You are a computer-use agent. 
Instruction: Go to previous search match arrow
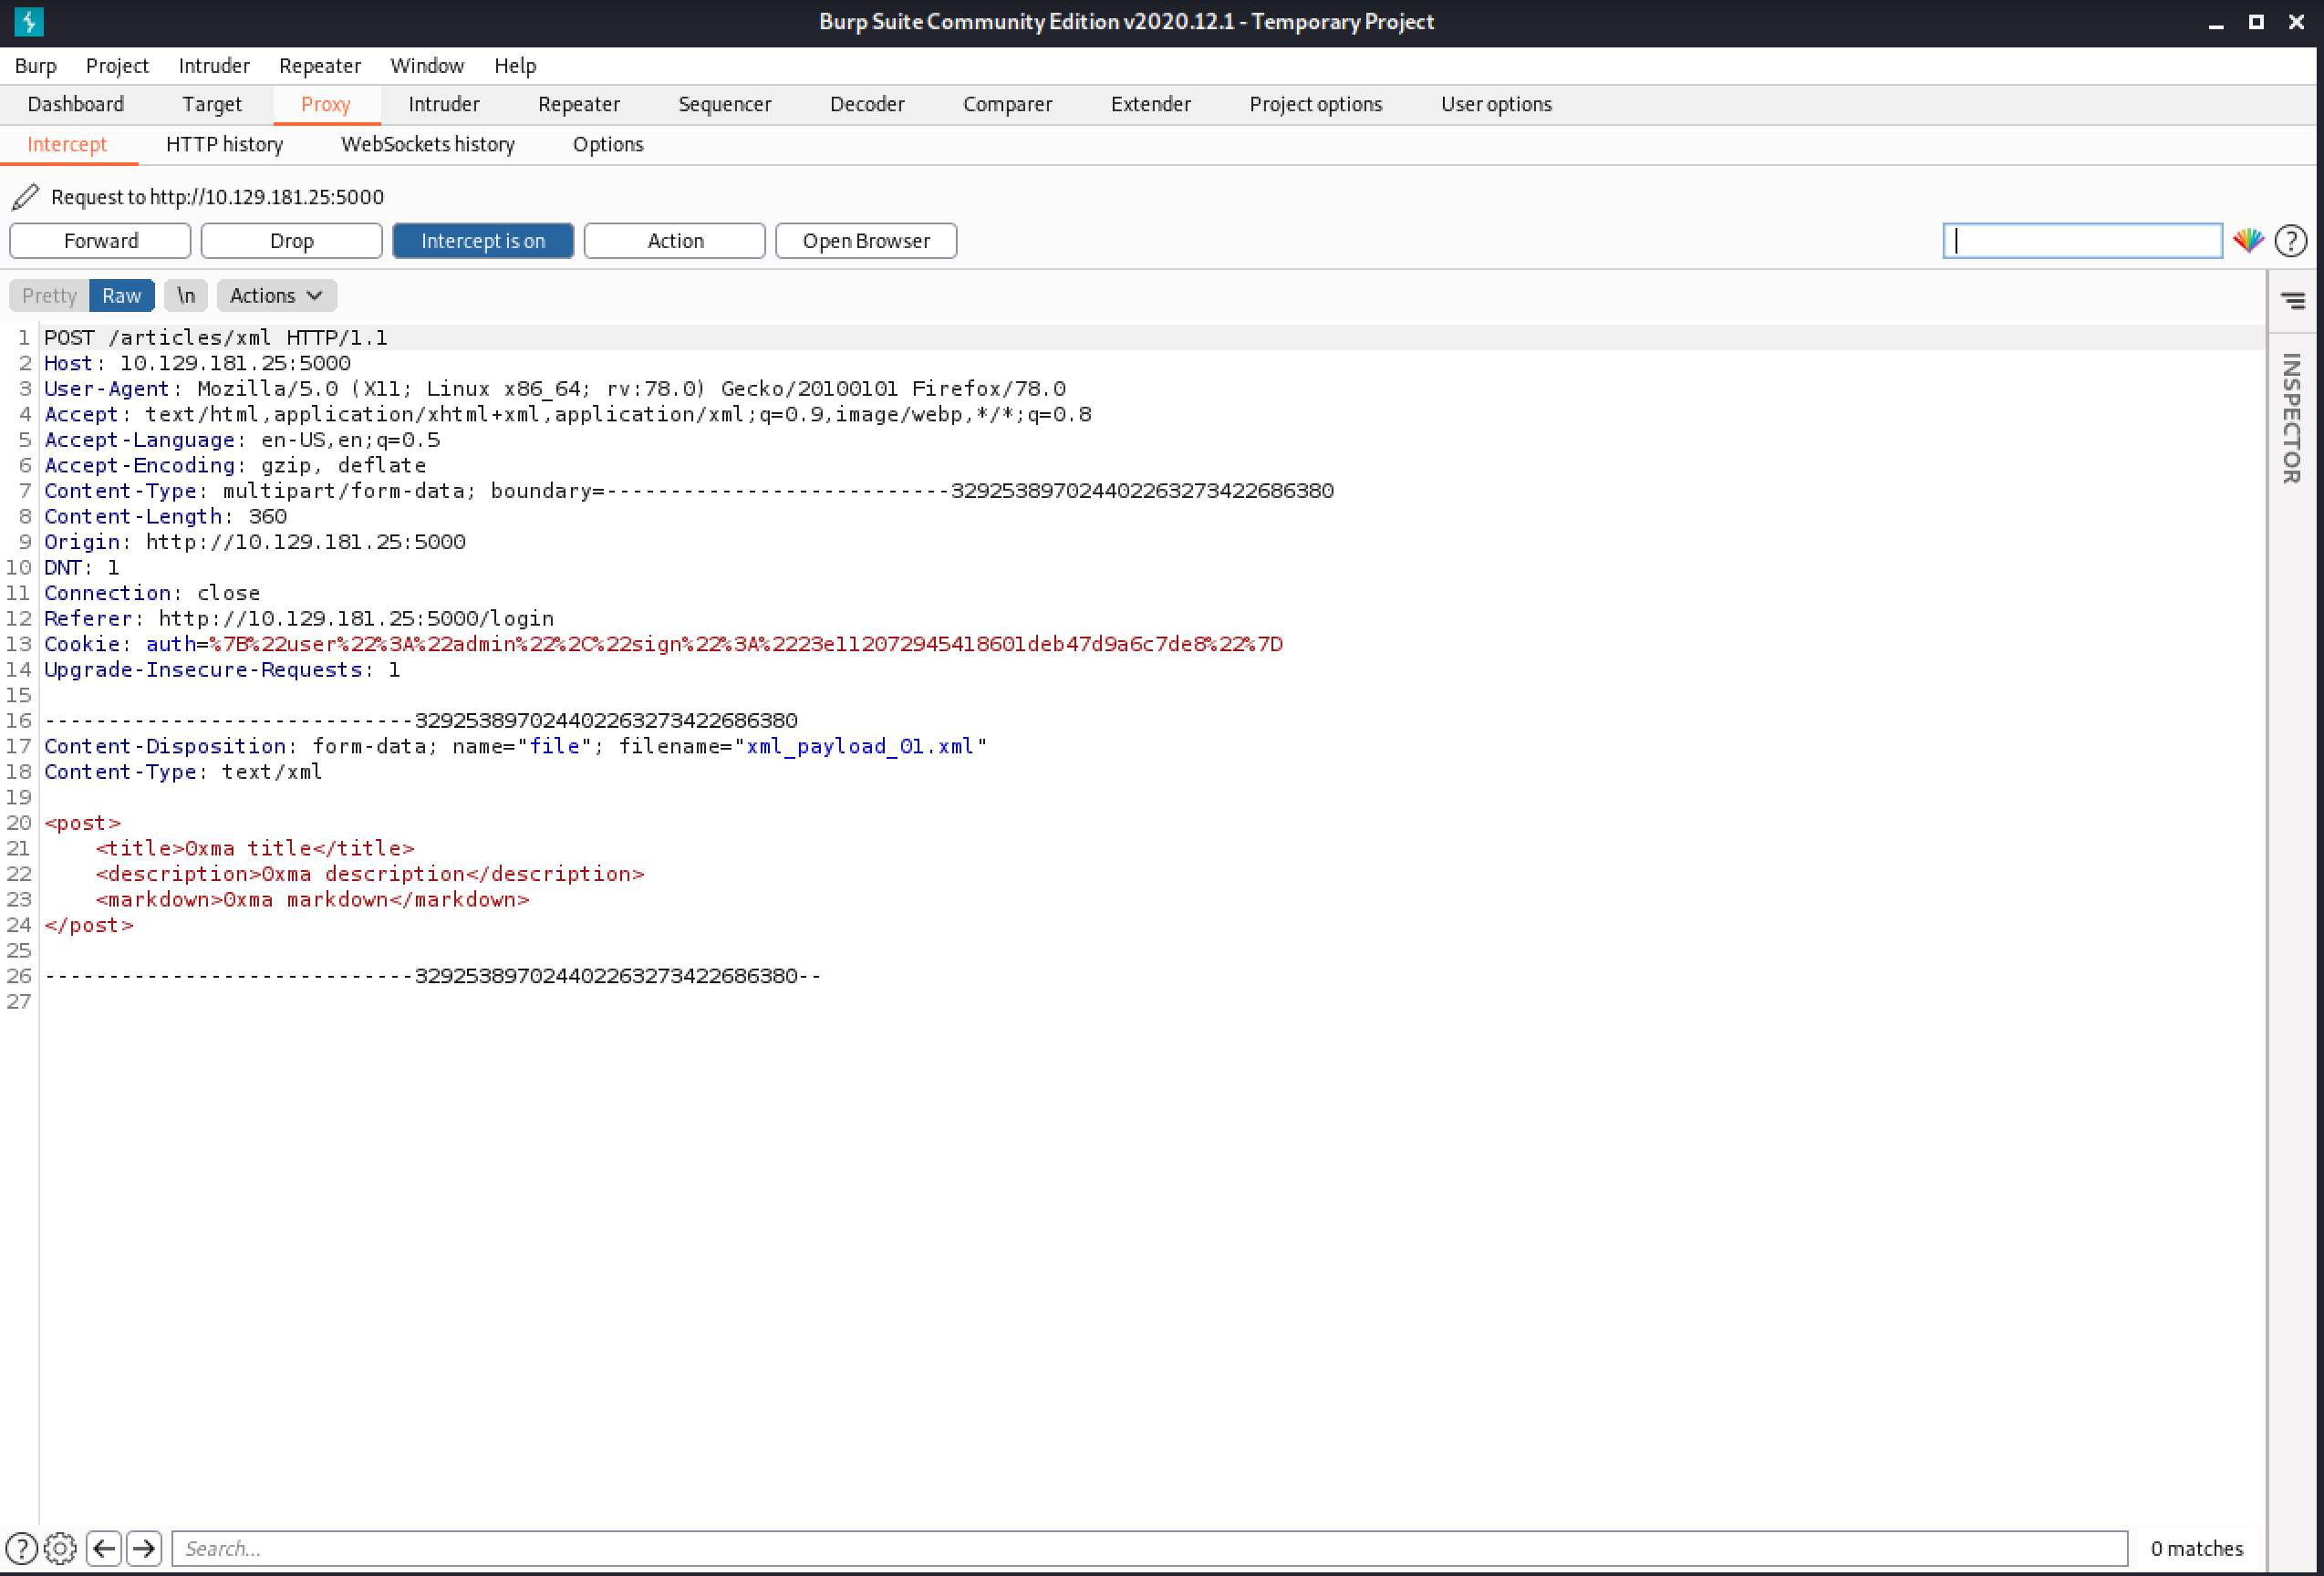104,1548
